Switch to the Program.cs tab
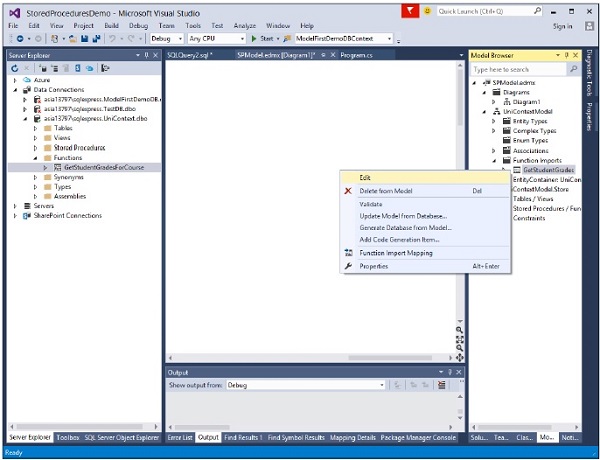The width and height of the screenshot is (600, 460). pyautogui.click(x=357, y=56)
